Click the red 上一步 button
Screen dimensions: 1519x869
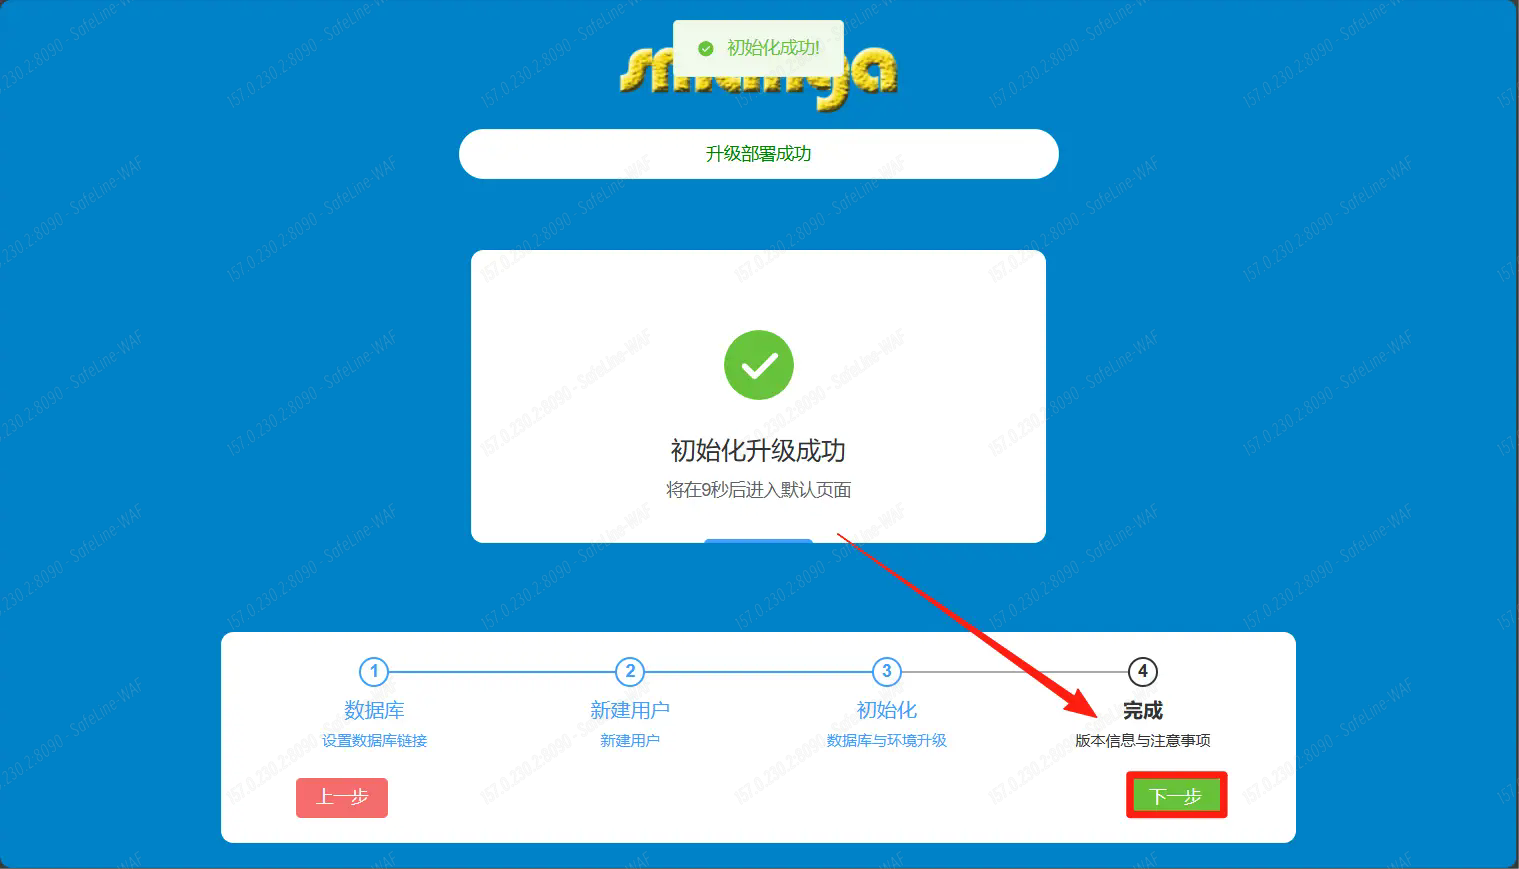(342, 797)
